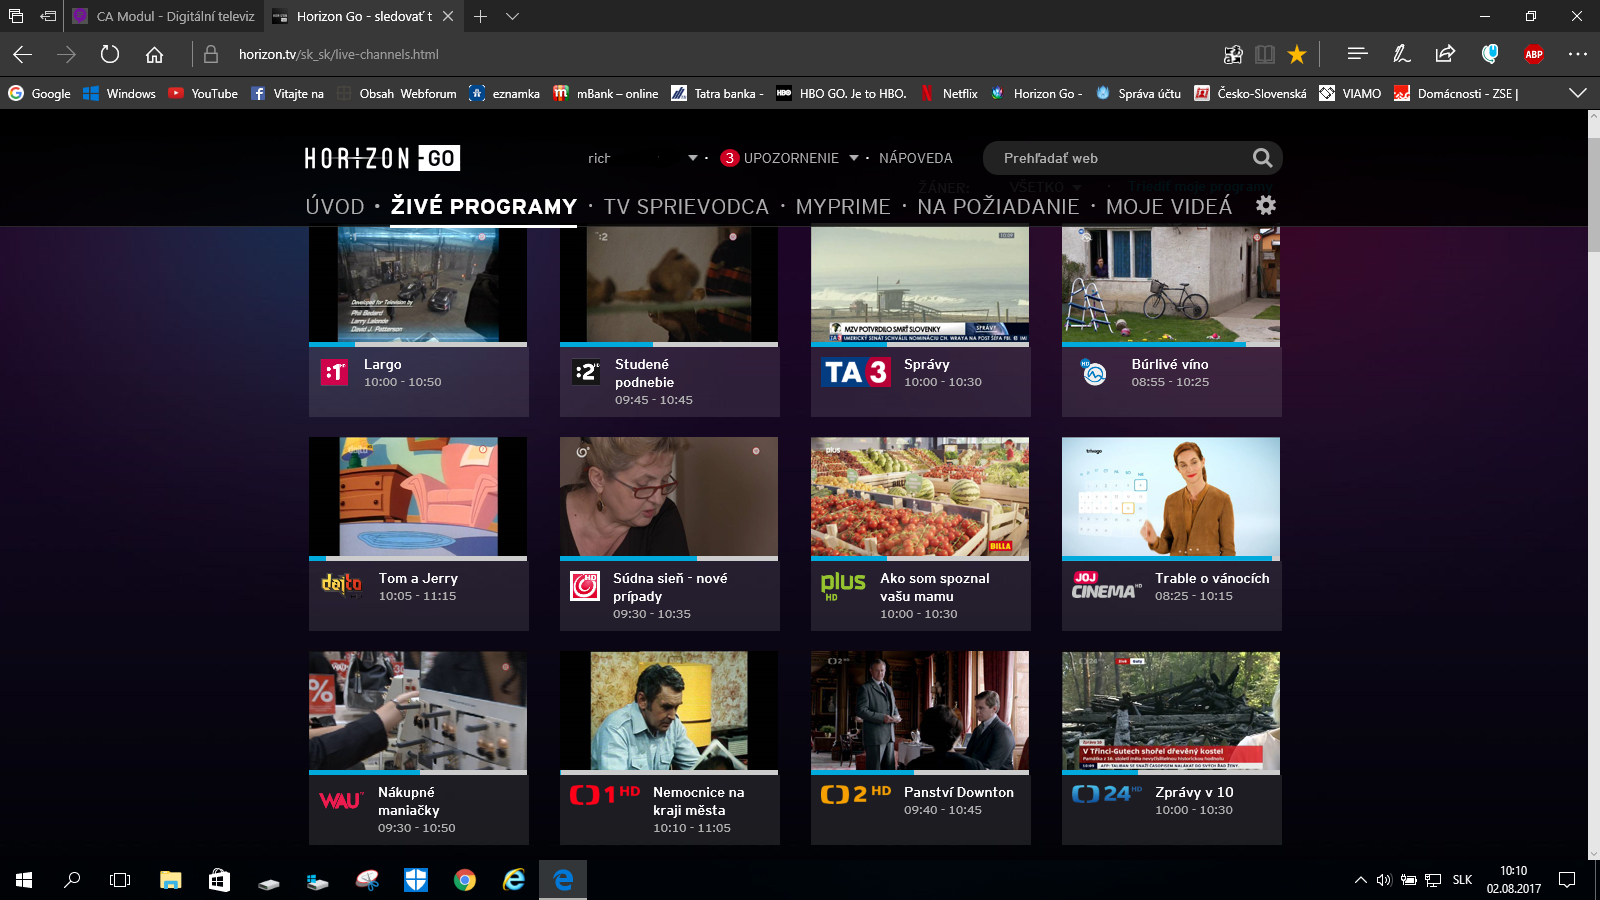The width and height of the screenshot is (1600, 900).
Task: Open the Na požiadanie section
Action: point(998,206)
